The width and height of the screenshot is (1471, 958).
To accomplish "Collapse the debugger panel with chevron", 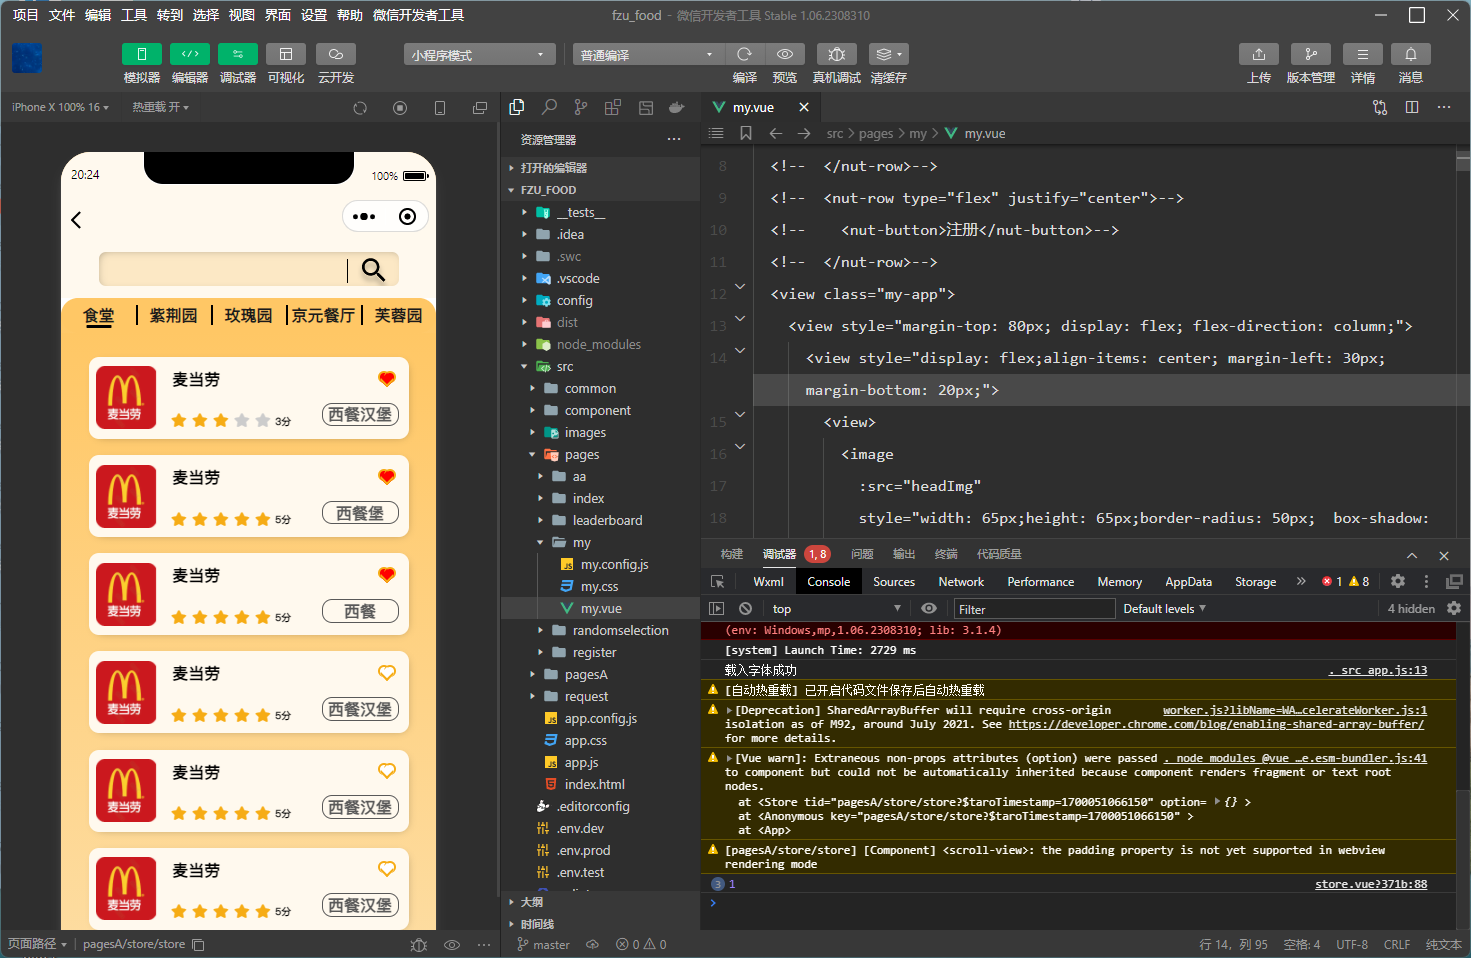I will (1412, 555).
